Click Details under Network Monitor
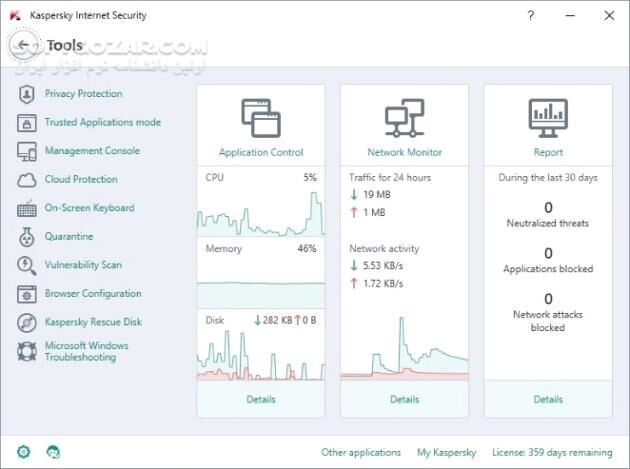The image size is (630, 469). pos(404,399)
